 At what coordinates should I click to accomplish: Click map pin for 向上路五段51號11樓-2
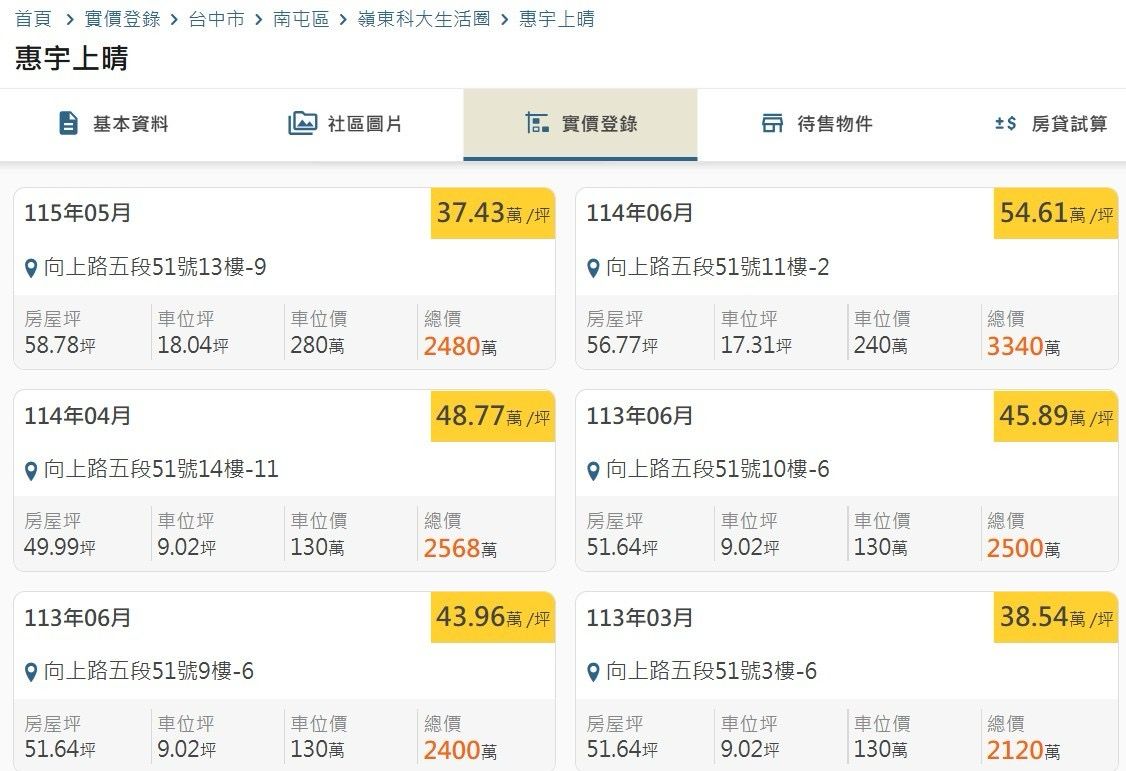(x=593, y=268)
